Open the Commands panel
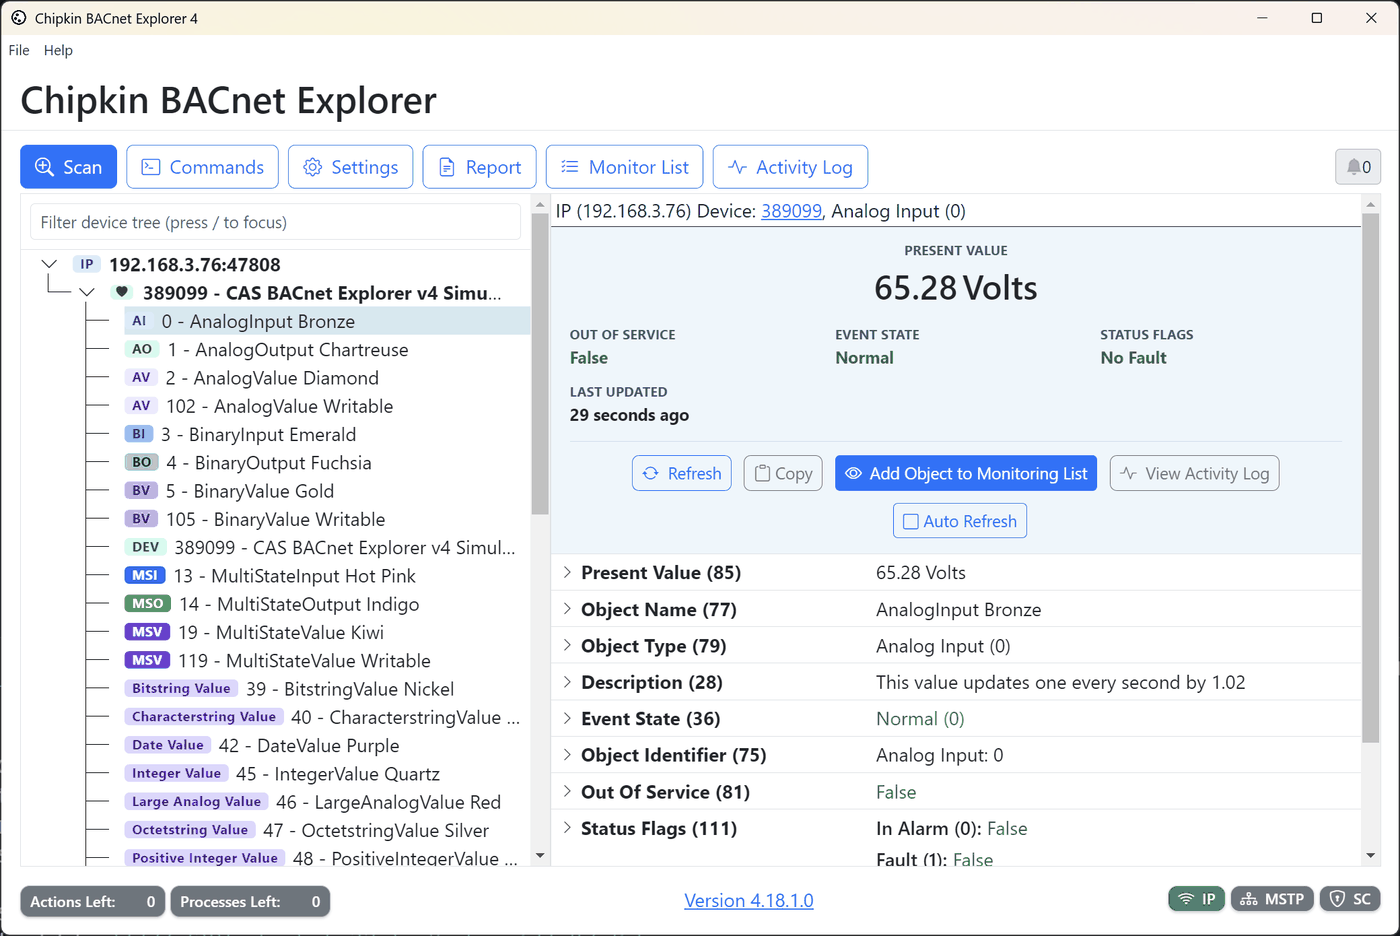1400x936 pixels. coord(202,167)
